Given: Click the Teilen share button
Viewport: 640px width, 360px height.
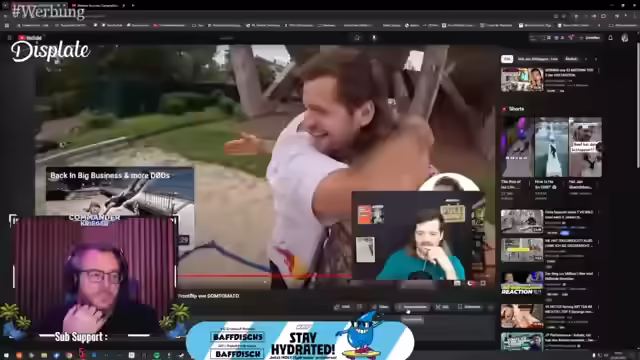Looking at the screenshot, I should click(x=380, y=307).
